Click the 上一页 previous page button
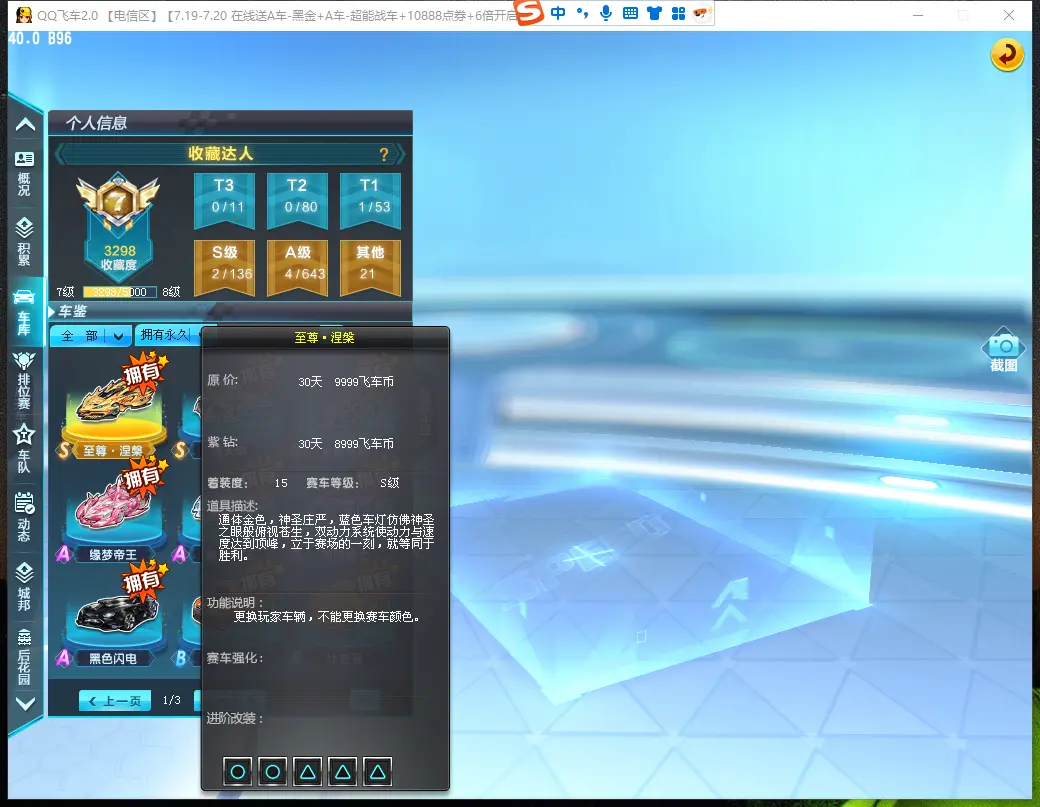 pos(115,700)
